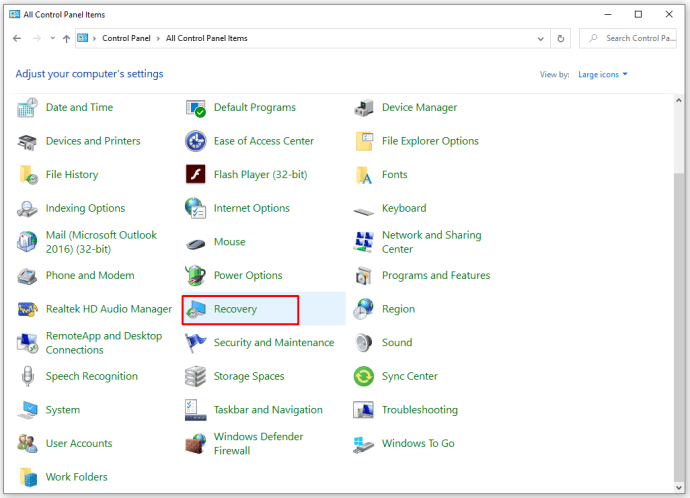Click the Phone and Modem icon

(27, 276)
